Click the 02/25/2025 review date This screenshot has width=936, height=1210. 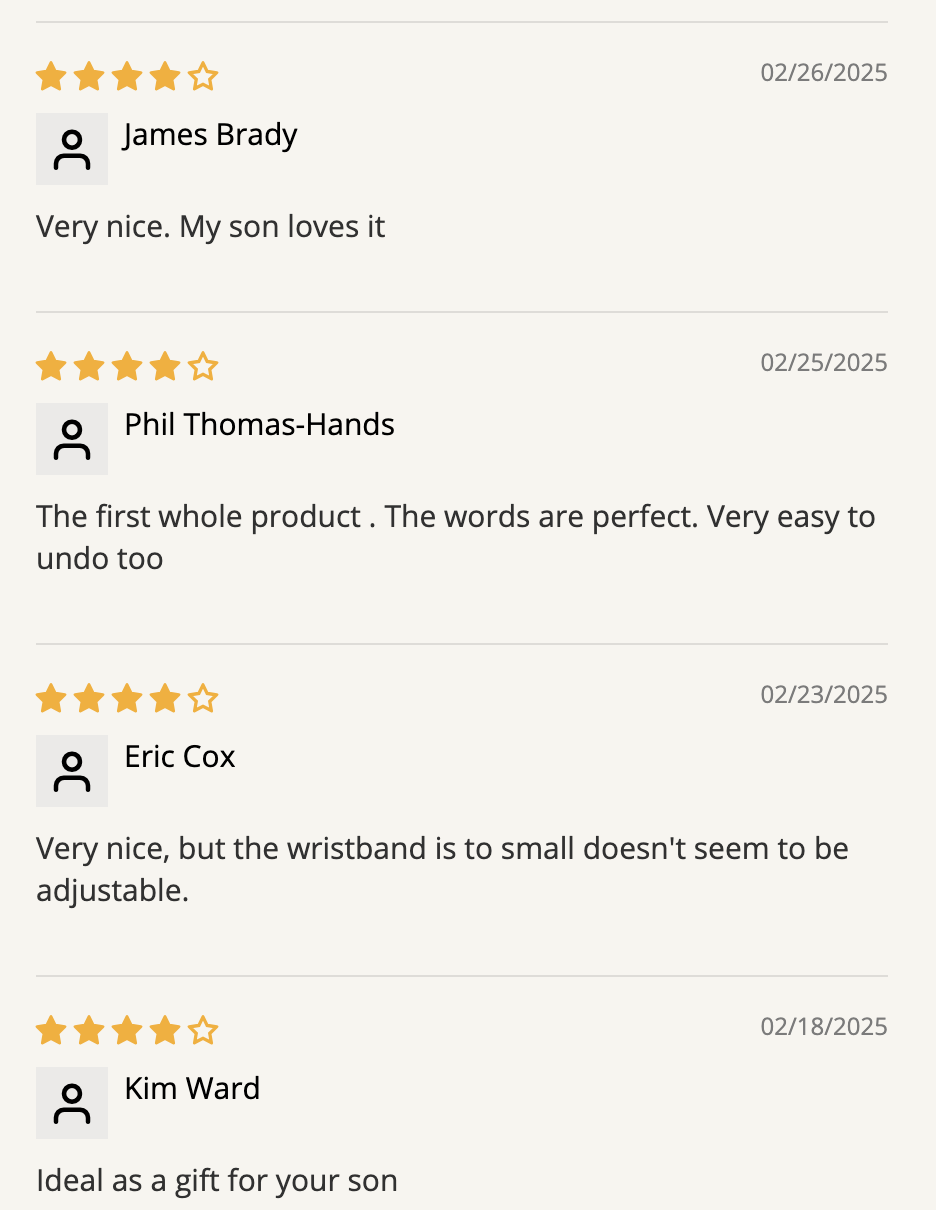click(x=824, y=363)
